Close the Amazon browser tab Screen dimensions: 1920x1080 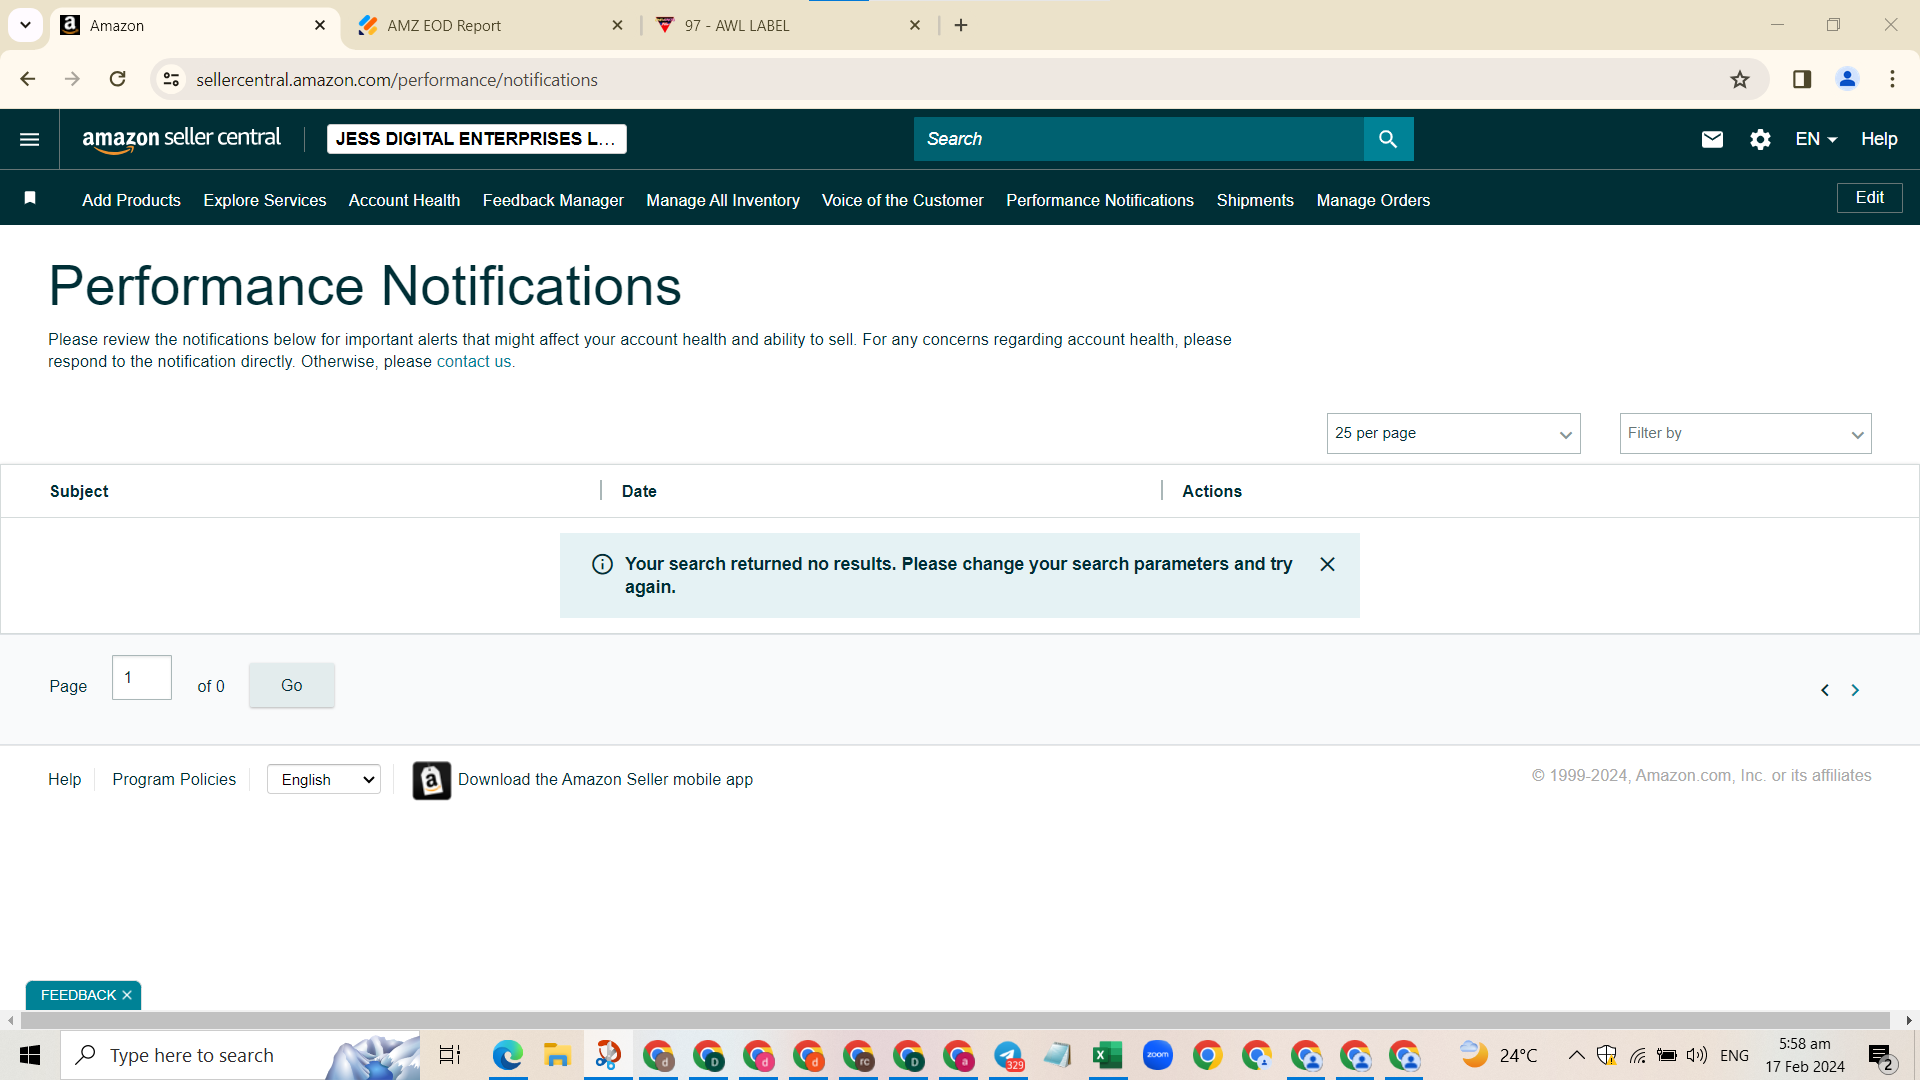pos(320,25)
